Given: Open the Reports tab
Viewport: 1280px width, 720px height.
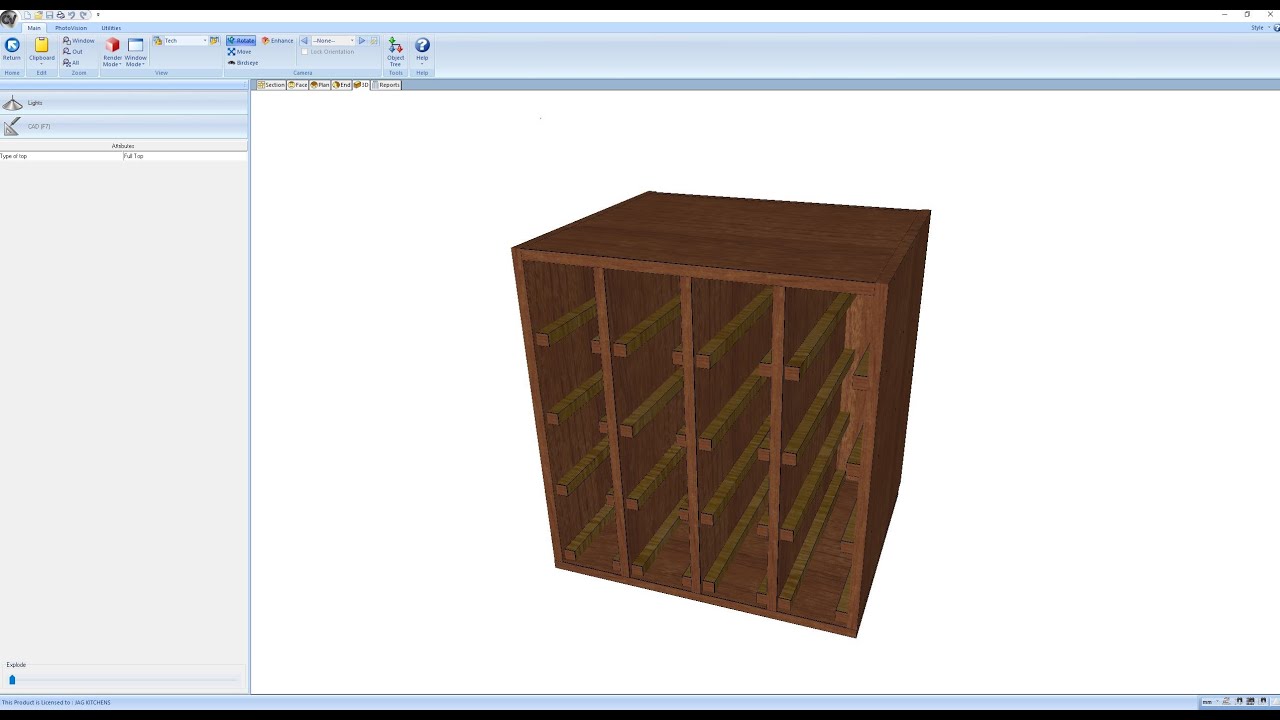Looking at the screenshot, I should click(x=386, y=85).
